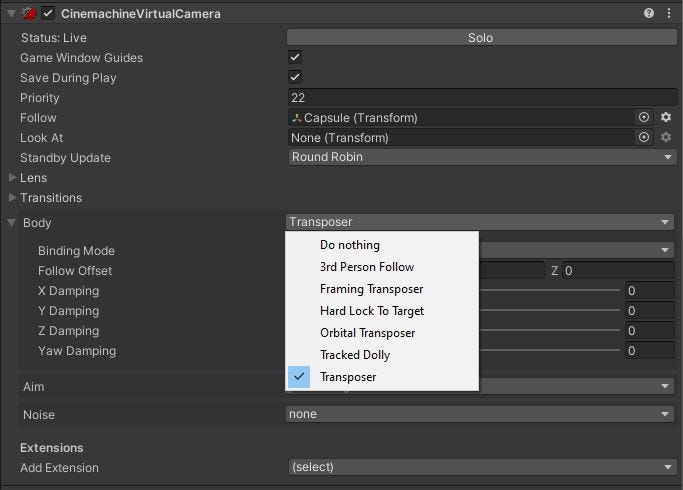Open the Body Transposer dropdown
Viewport: 683px width, 490px height.
click(480, 222)
